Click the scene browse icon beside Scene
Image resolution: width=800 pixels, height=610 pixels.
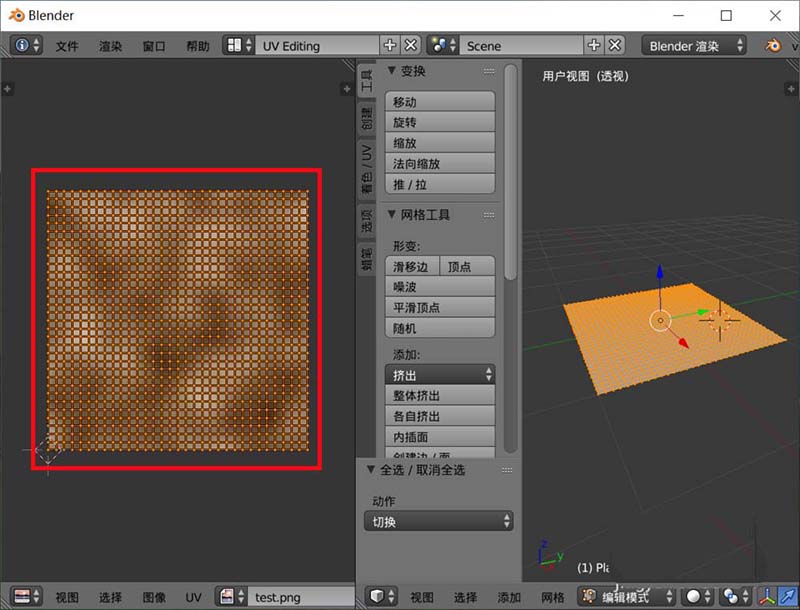pyautogui.click(x=443, y=45)
